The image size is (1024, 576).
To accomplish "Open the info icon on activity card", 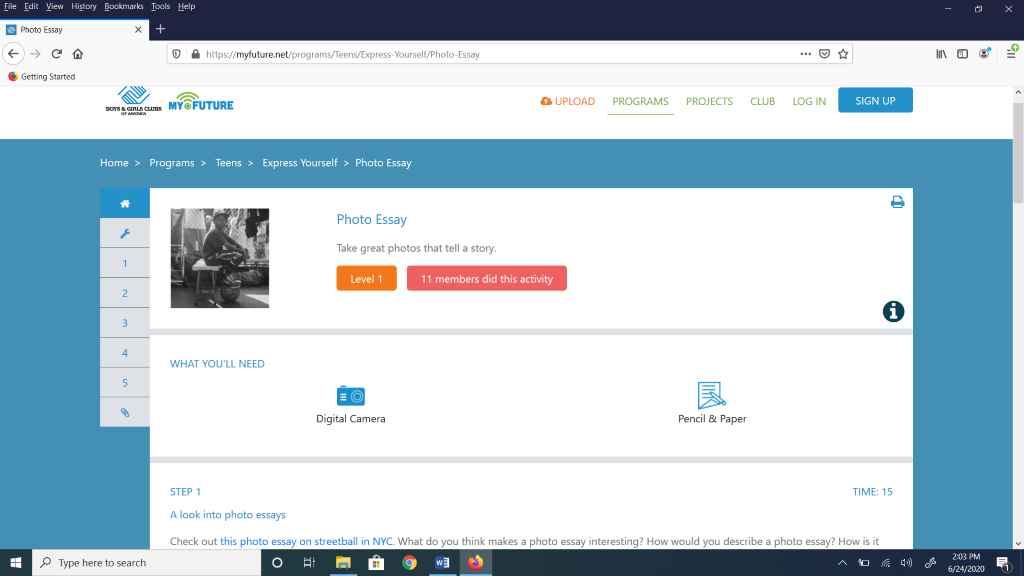I will click(x=893, y=312).
